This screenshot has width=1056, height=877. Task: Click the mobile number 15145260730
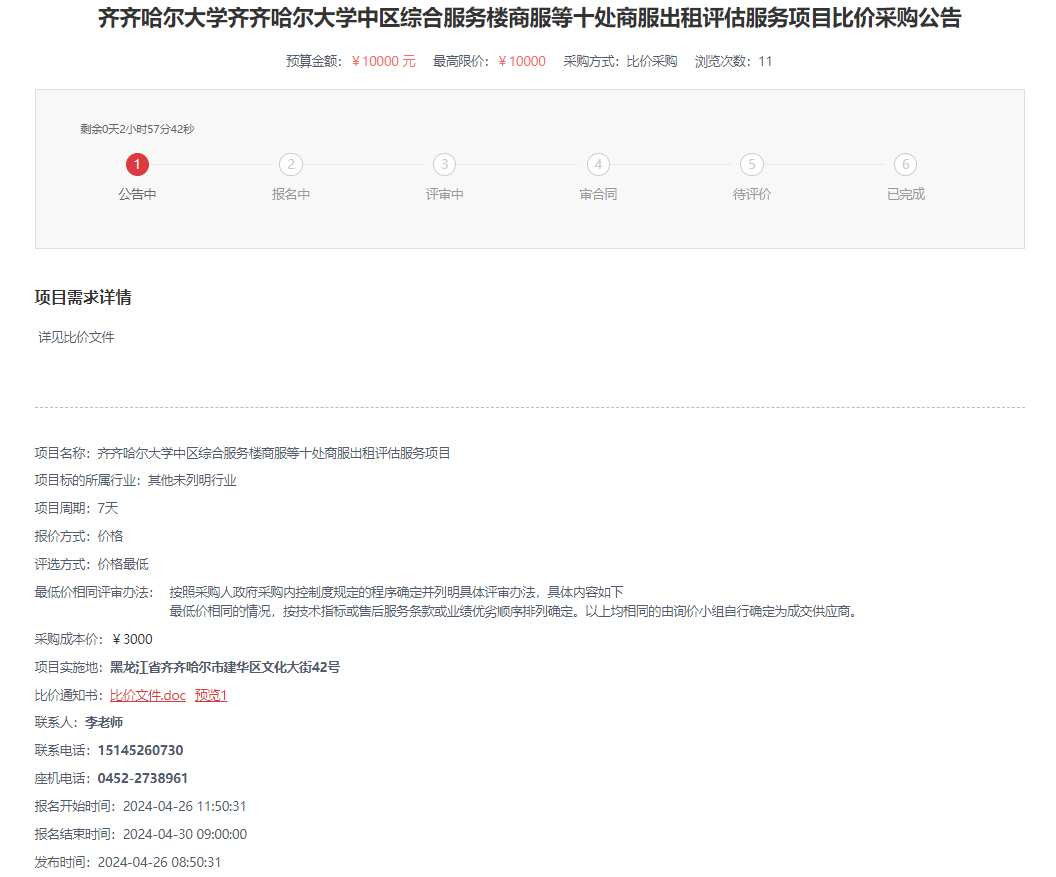[140, 750]
